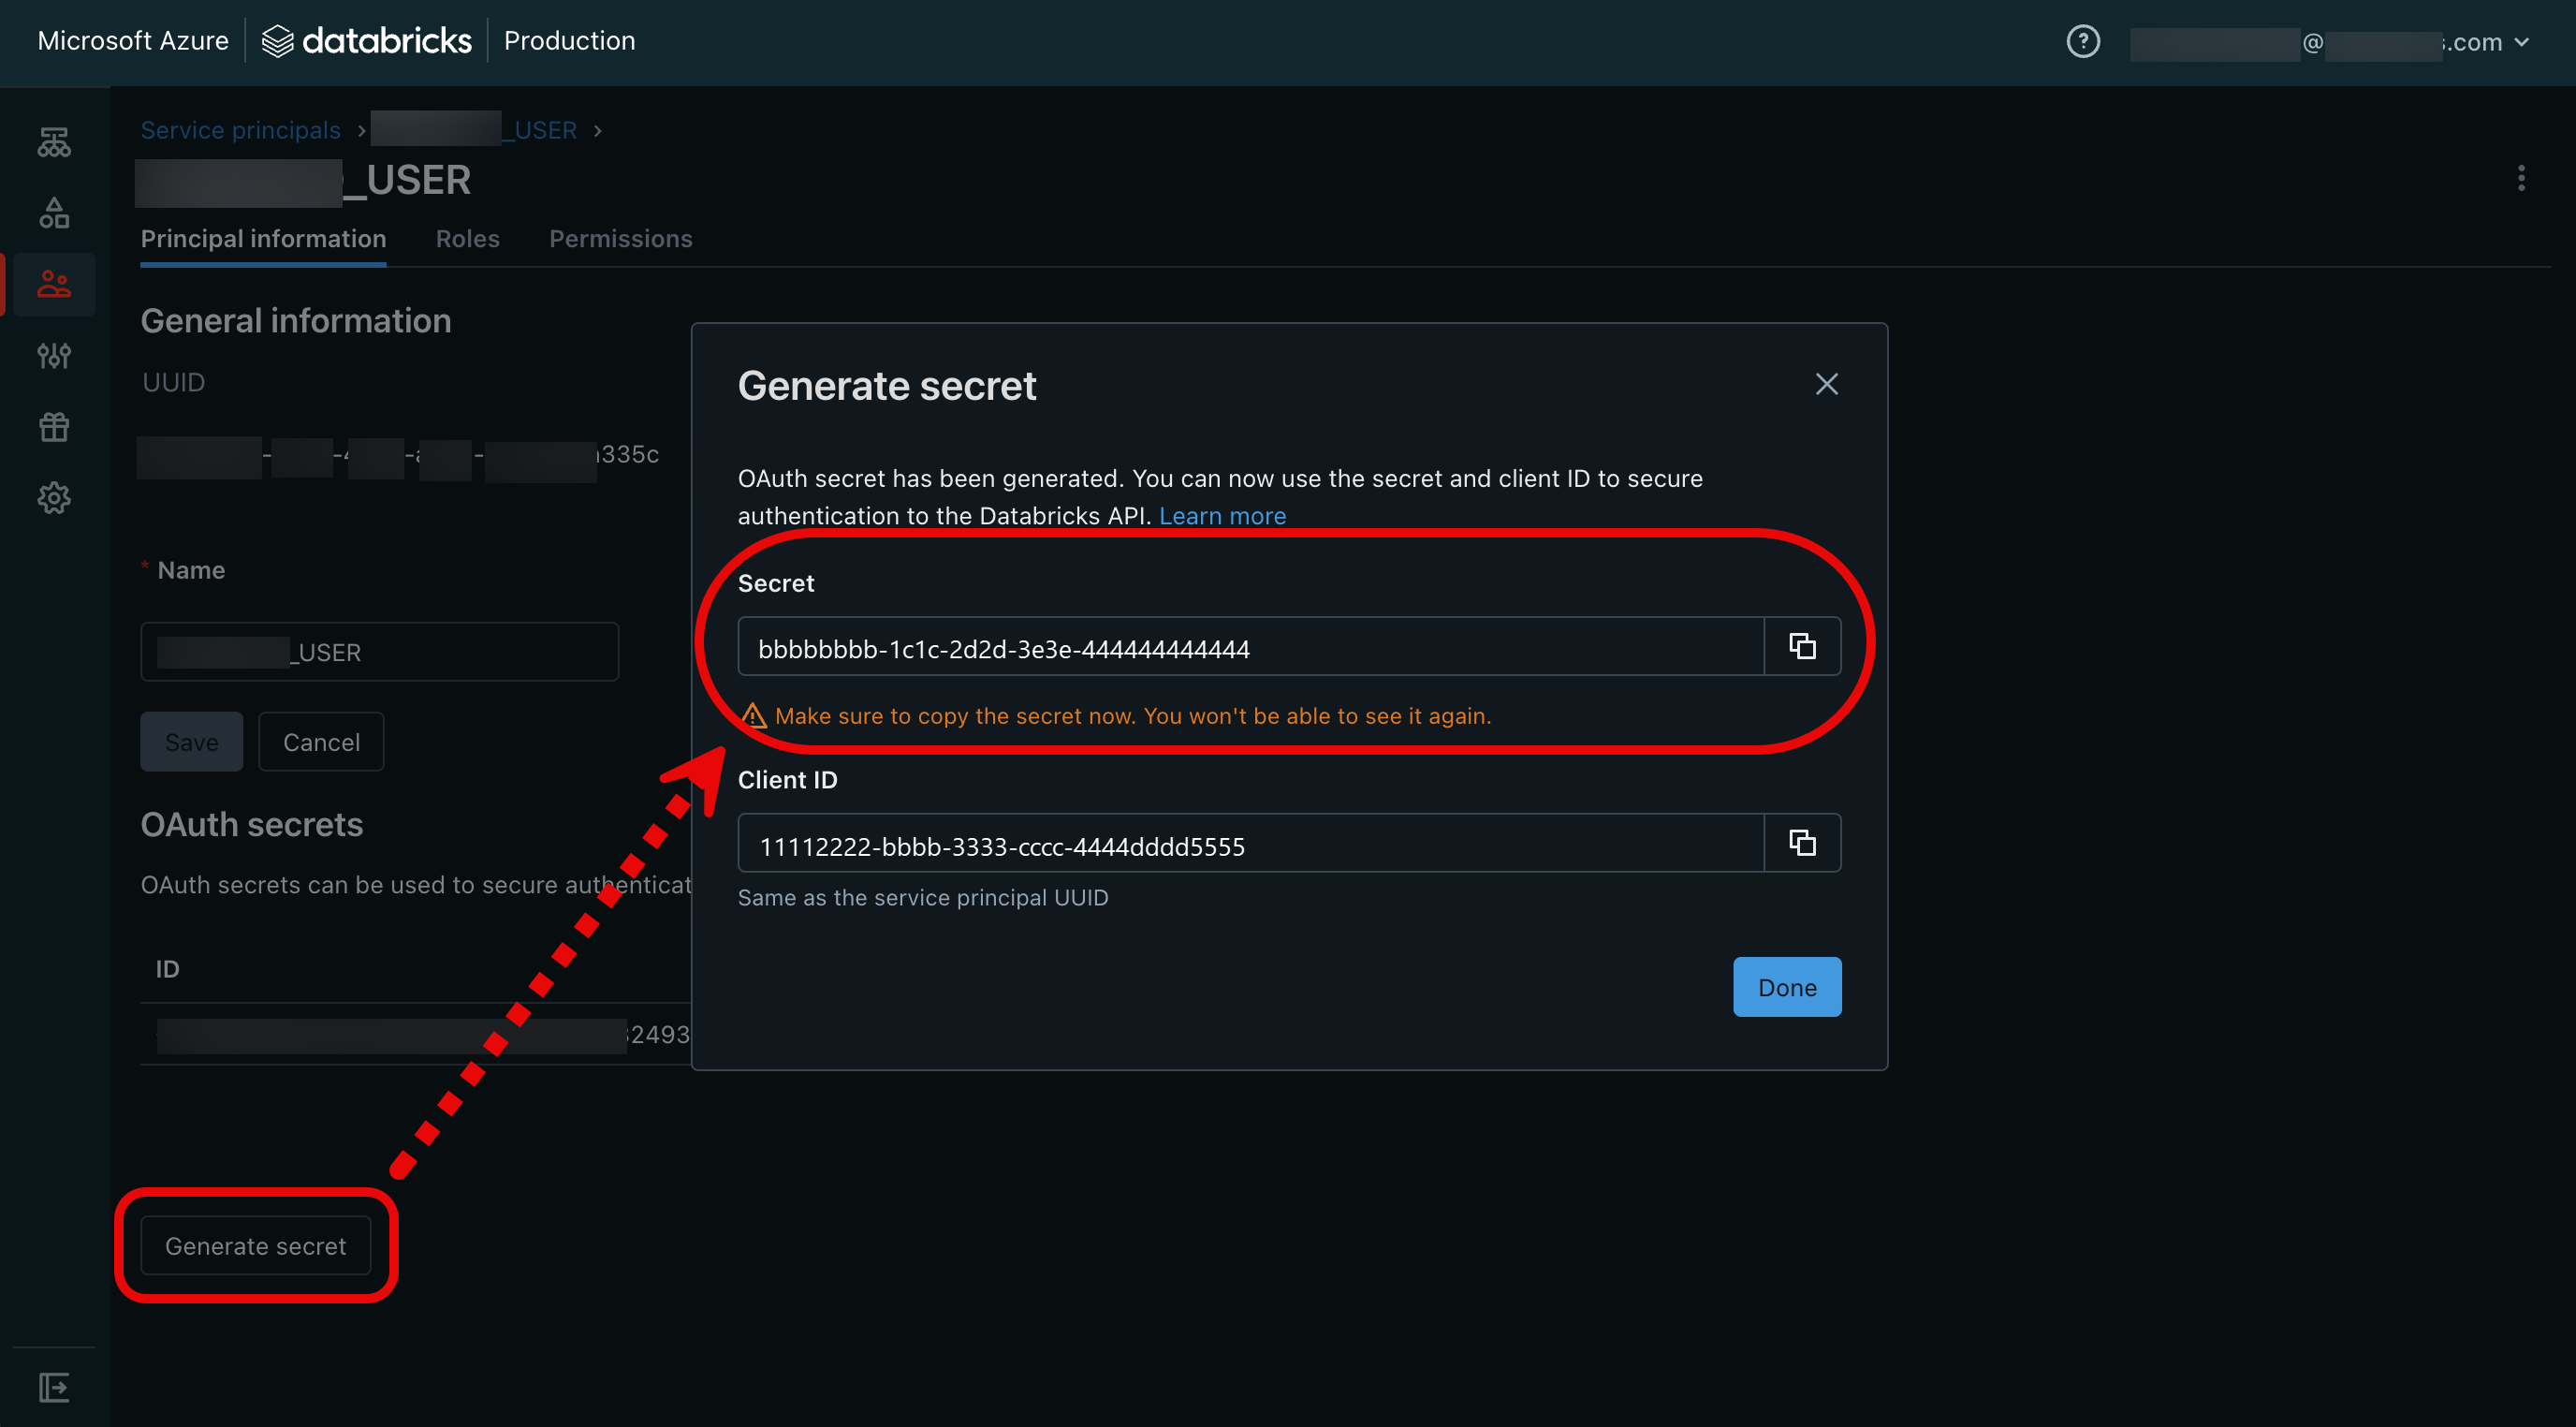
Task: Switch to the Roles tab
Action: point(467,235)
